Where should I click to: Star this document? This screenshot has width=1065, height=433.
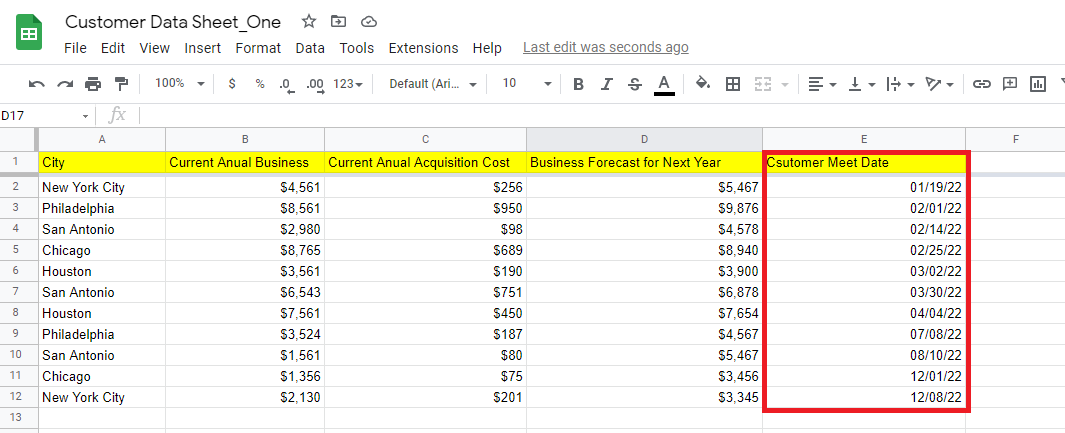309,21
